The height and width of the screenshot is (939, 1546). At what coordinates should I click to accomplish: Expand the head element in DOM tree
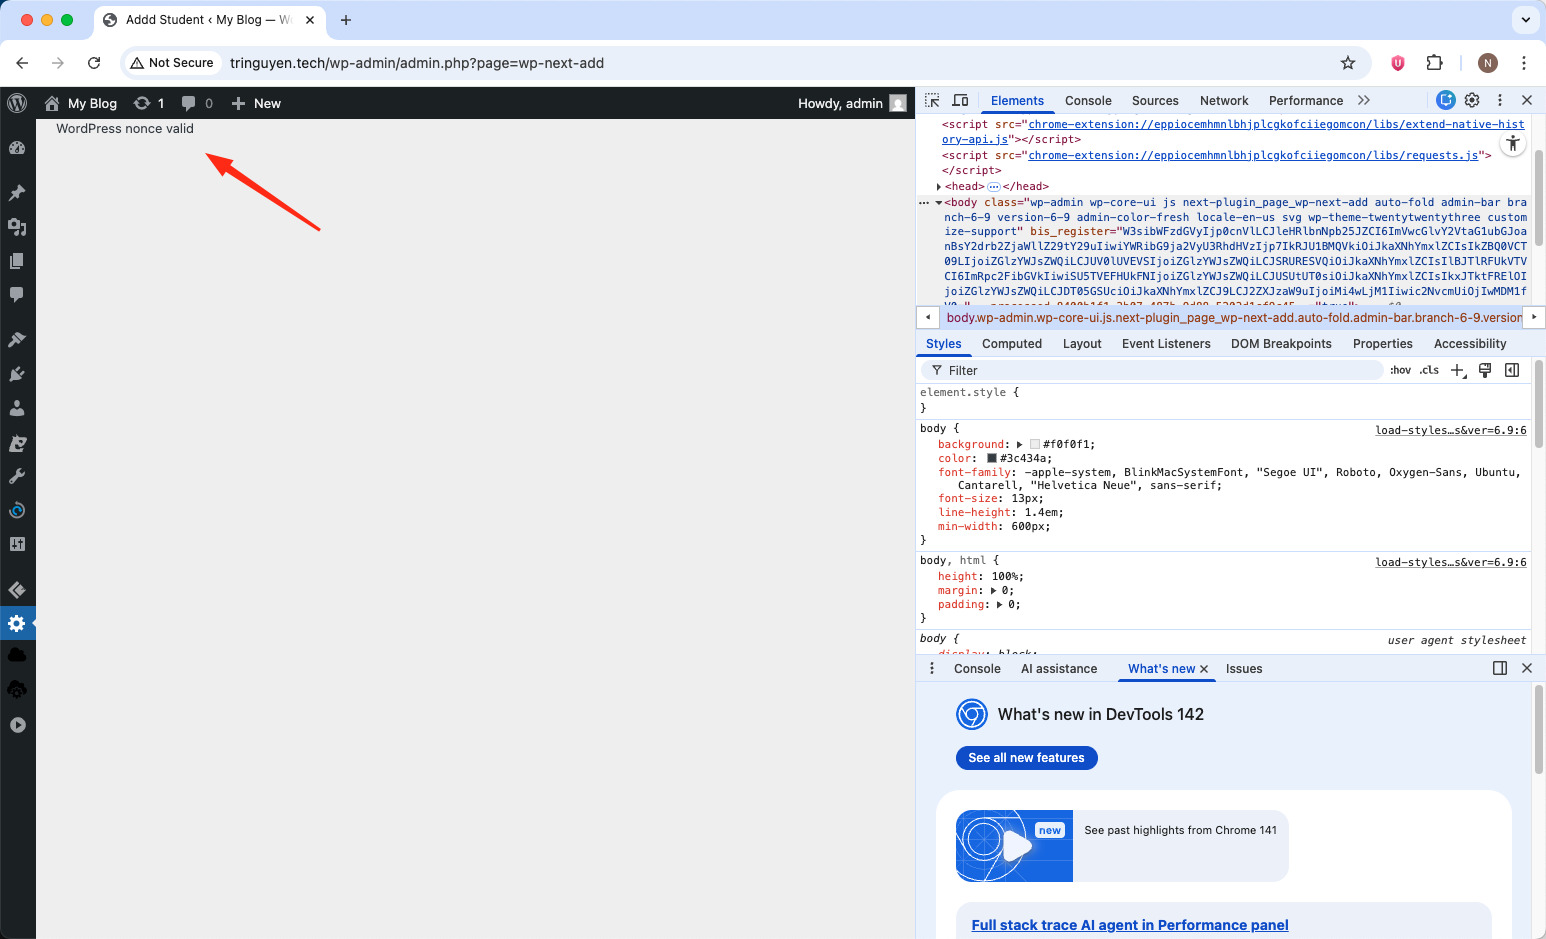pyautogui.click(x=941, y=186)
